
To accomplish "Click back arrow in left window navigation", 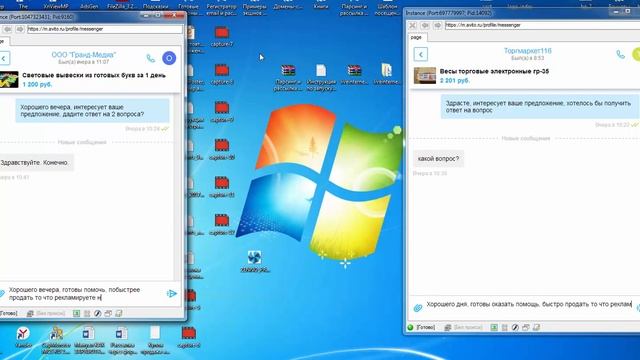I will [7, 29].
